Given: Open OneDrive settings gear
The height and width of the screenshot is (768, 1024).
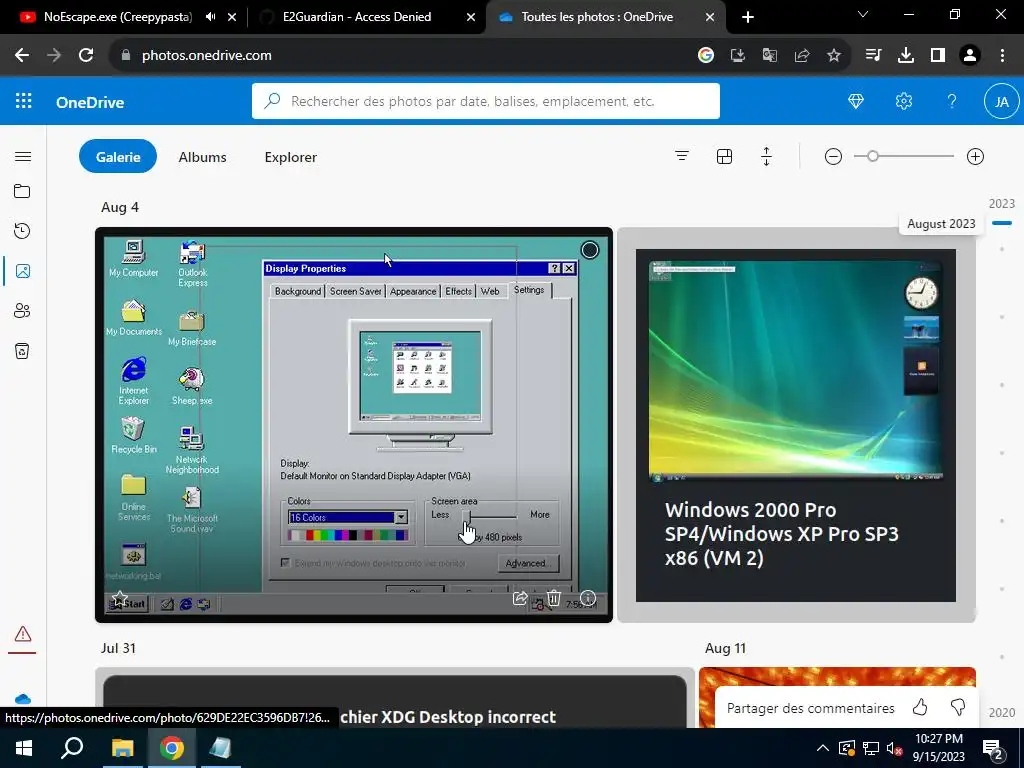Looking at the screenshot, I should [x=904, y=101].
